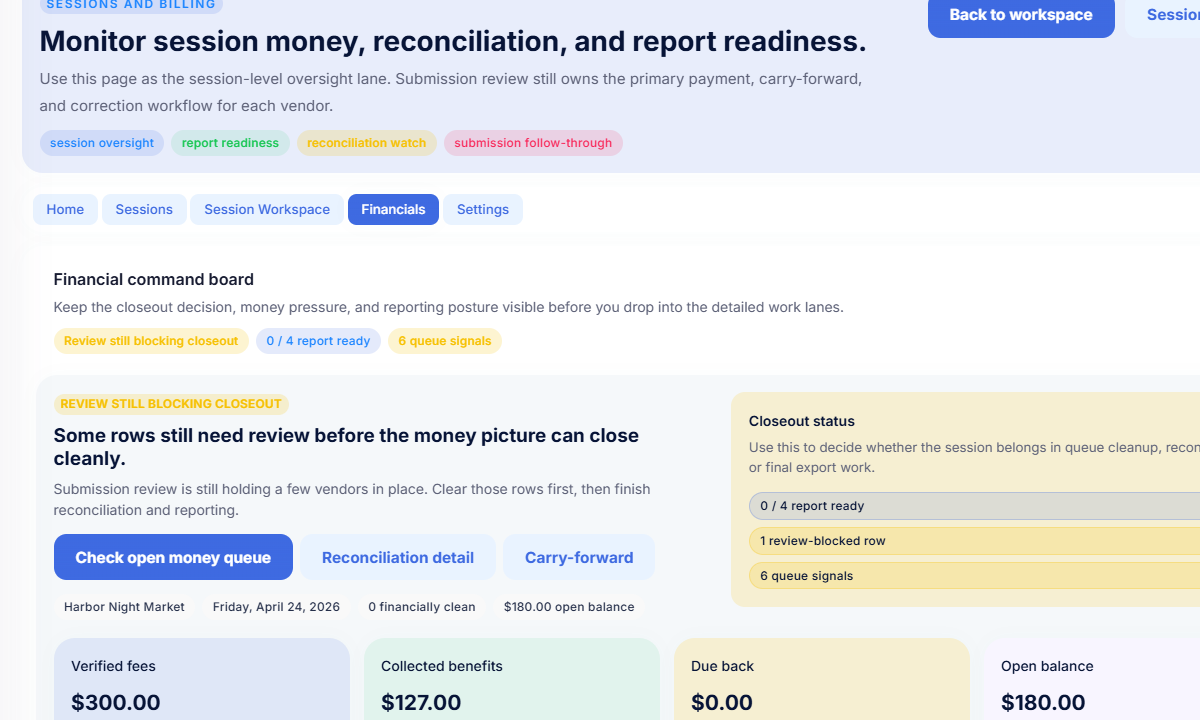Select the session oversight tag

coord(102,143)
